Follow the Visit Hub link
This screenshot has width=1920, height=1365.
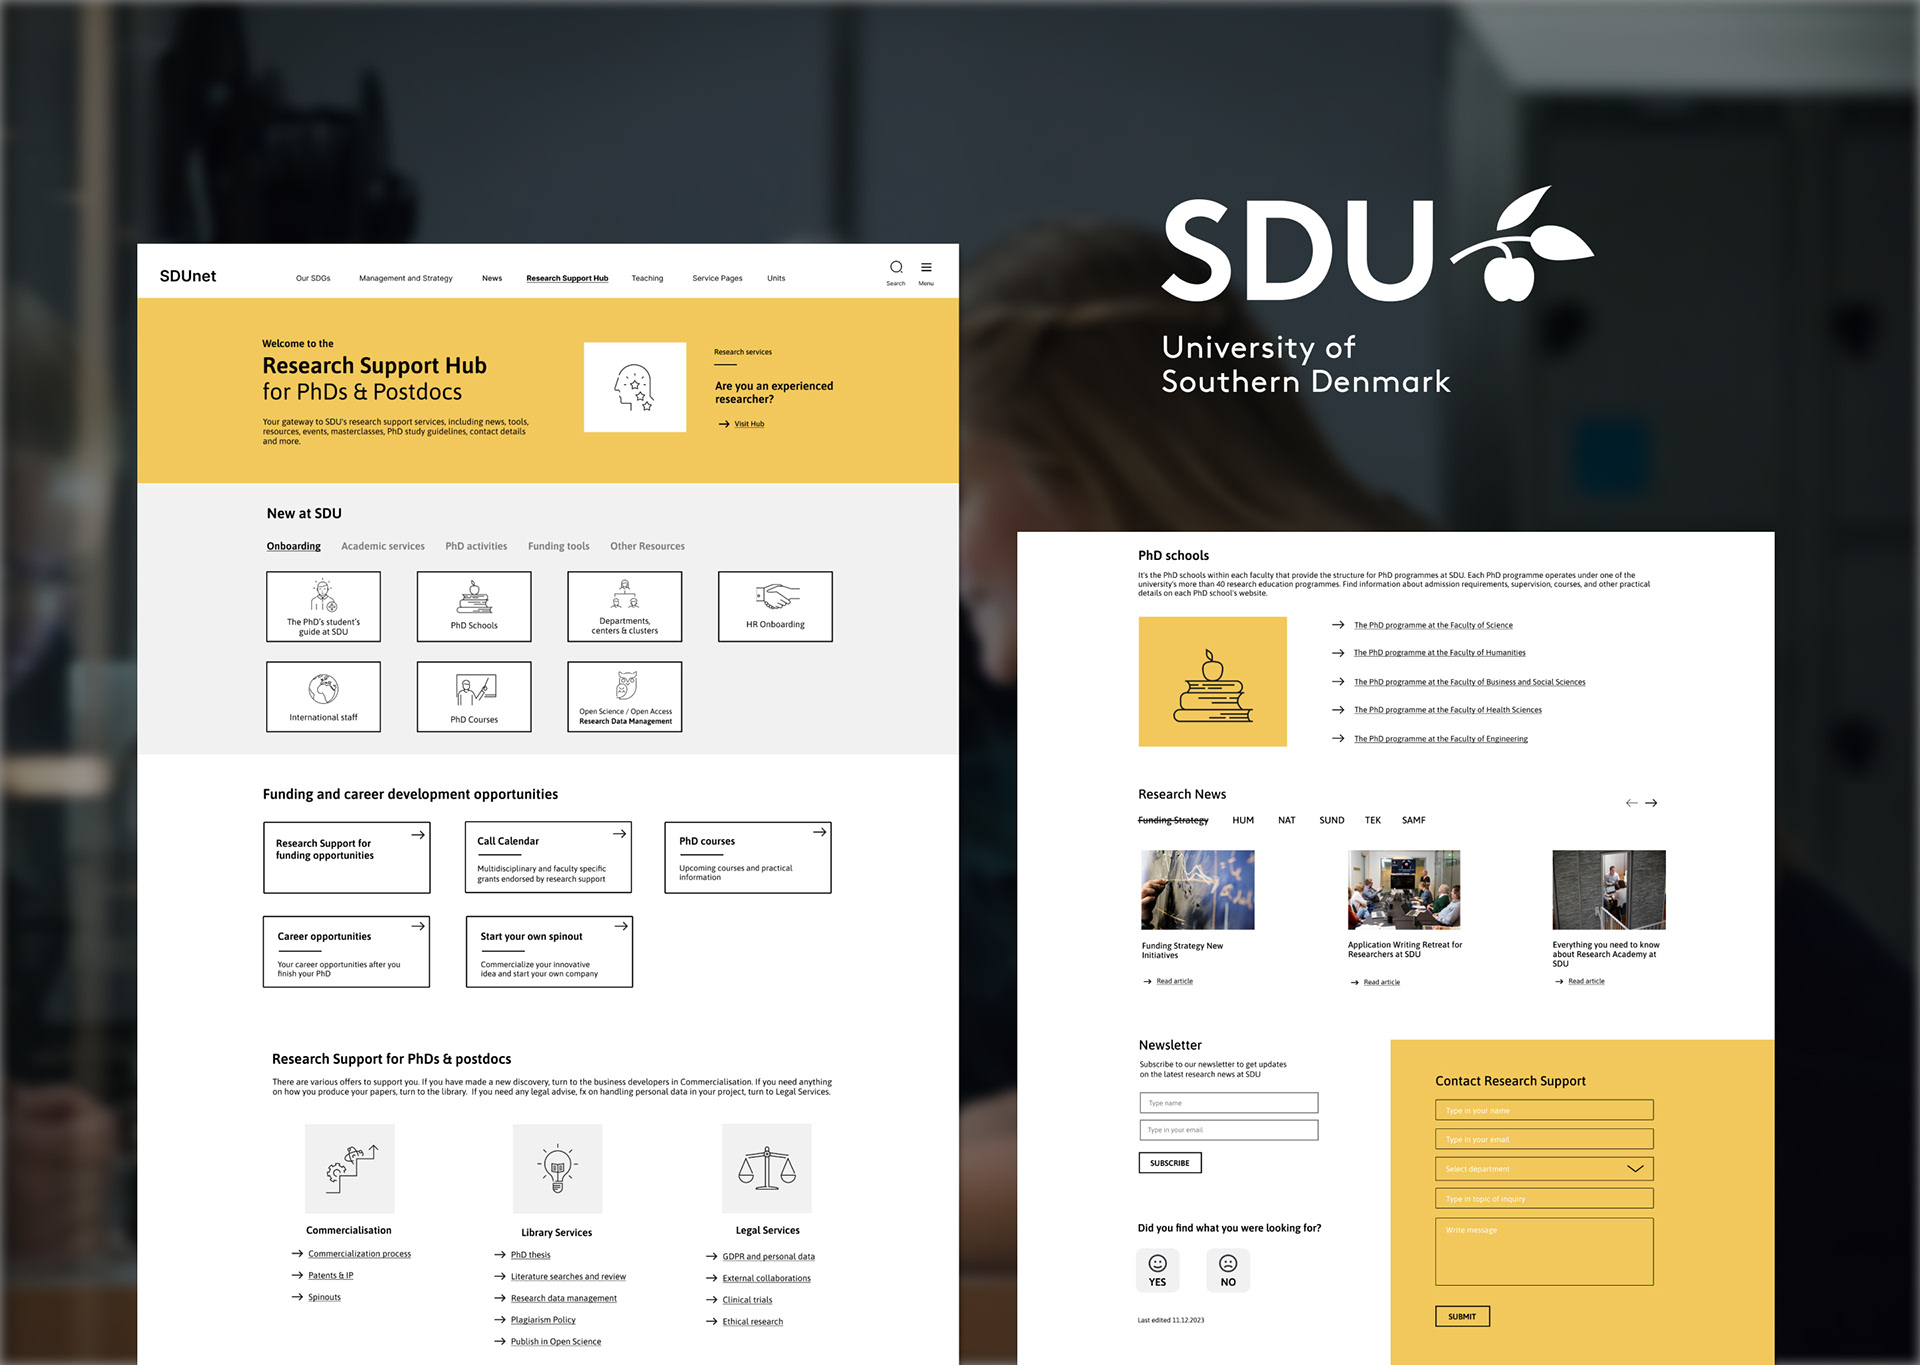(x=748, y=424)
